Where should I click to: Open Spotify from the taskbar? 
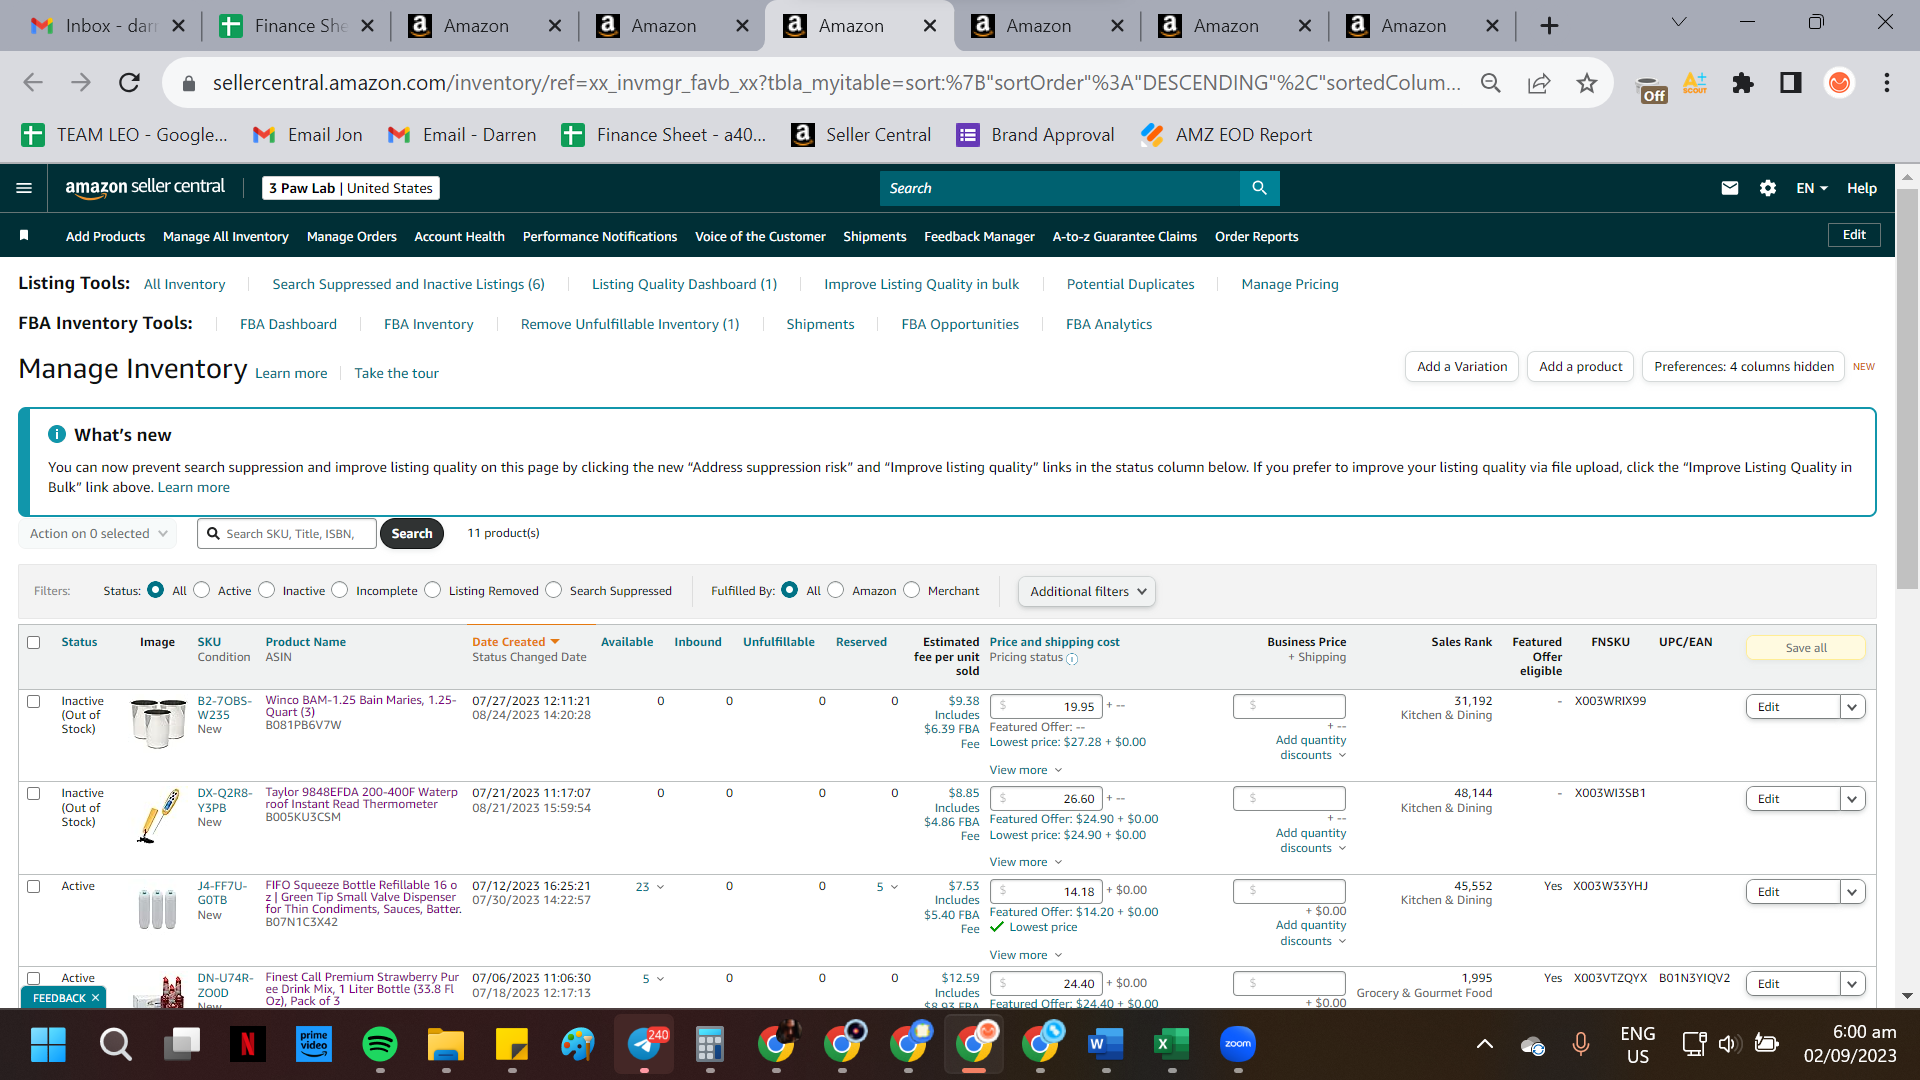click(x=379, y=1045)
